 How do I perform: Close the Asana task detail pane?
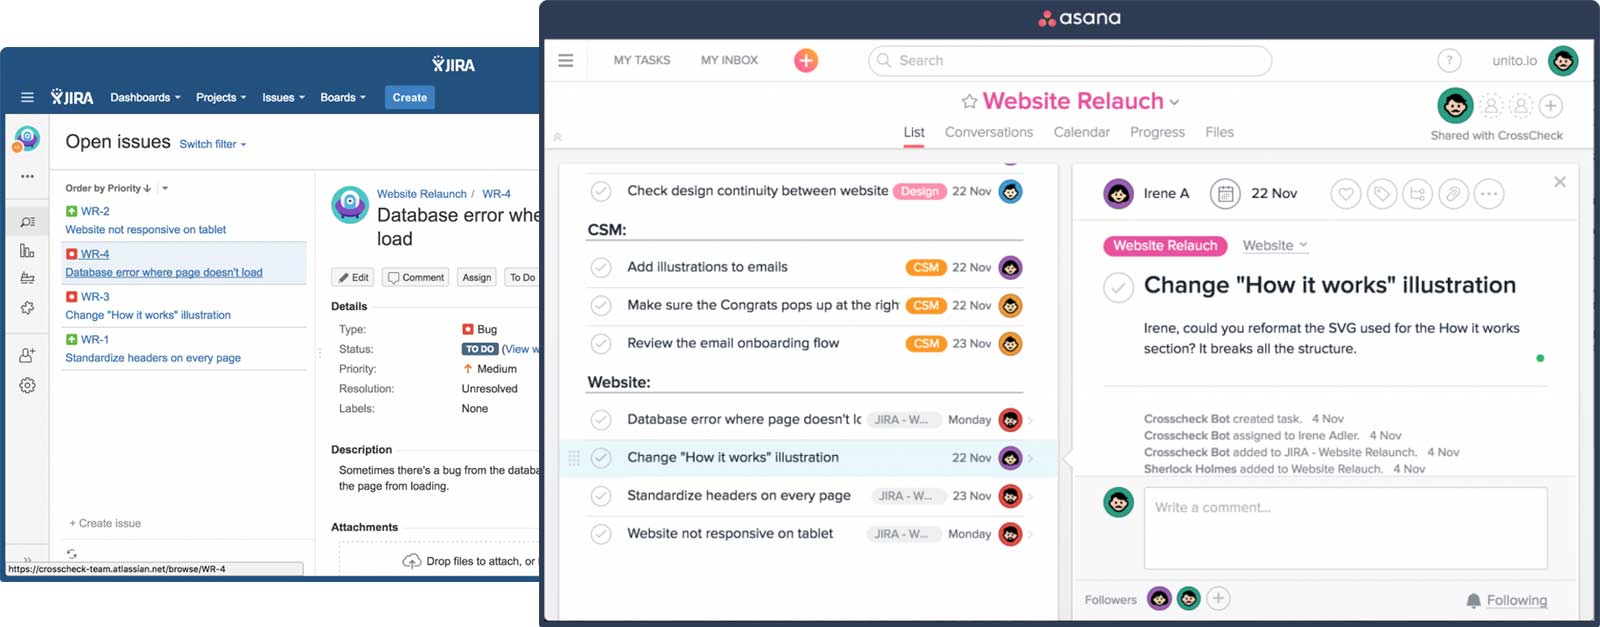[x=1560, y=182]
